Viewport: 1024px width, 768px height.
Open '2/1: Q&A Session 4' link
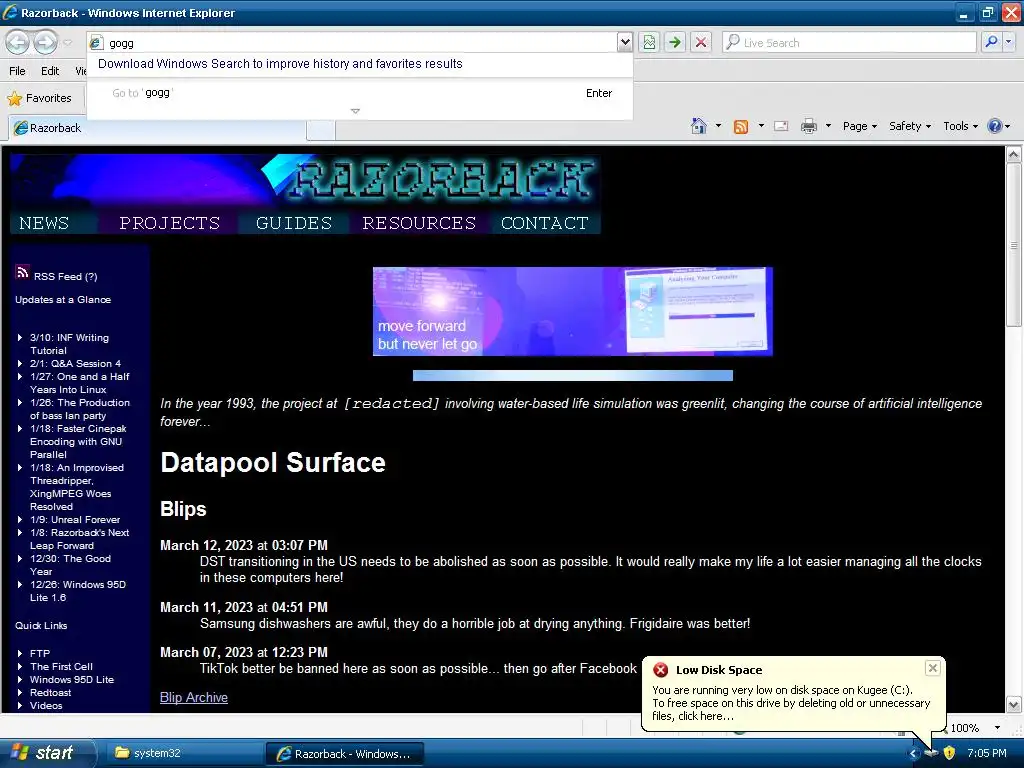tap(75, 364)
